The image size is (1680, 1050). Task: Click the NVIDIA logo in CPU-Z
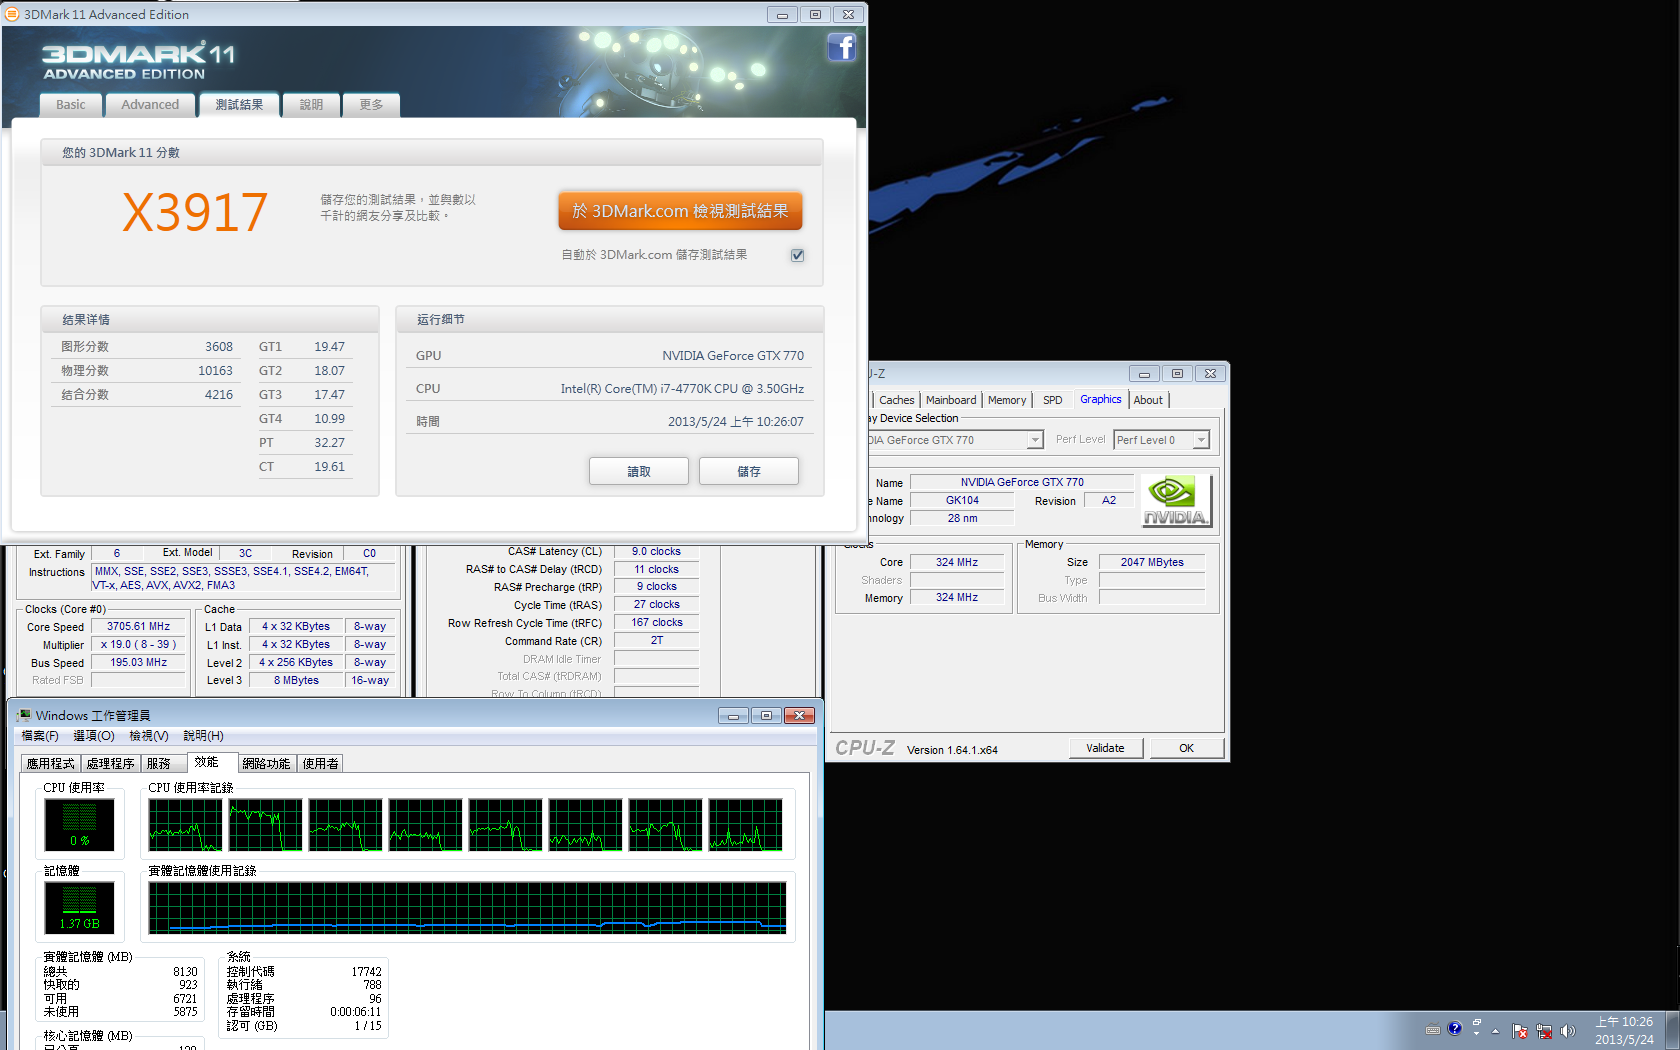tap(1176, 500)
